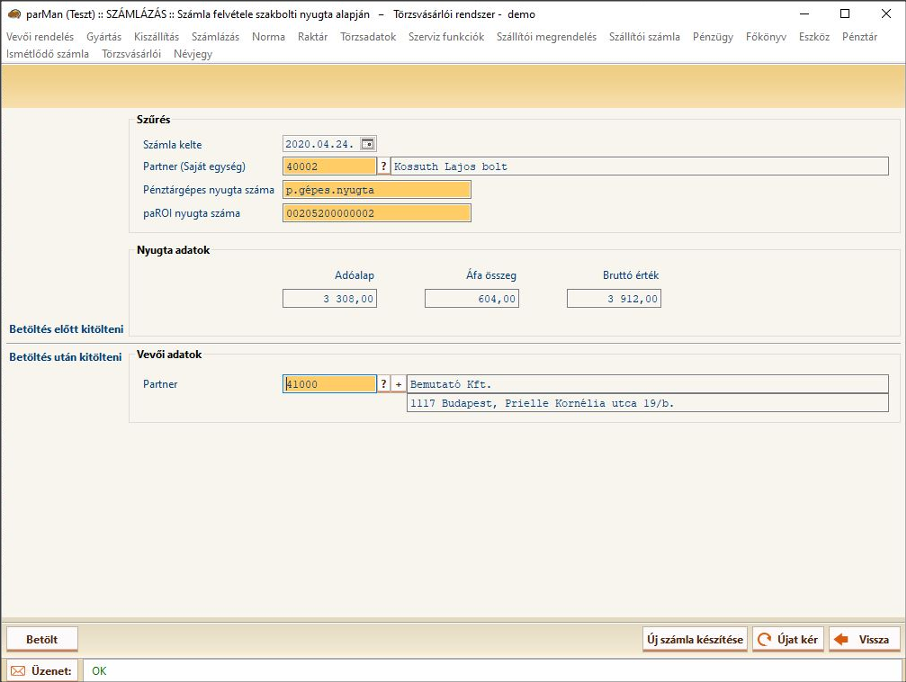Click the OK status message text
Screen dimensions: 906x682
(x=99, y=670)
